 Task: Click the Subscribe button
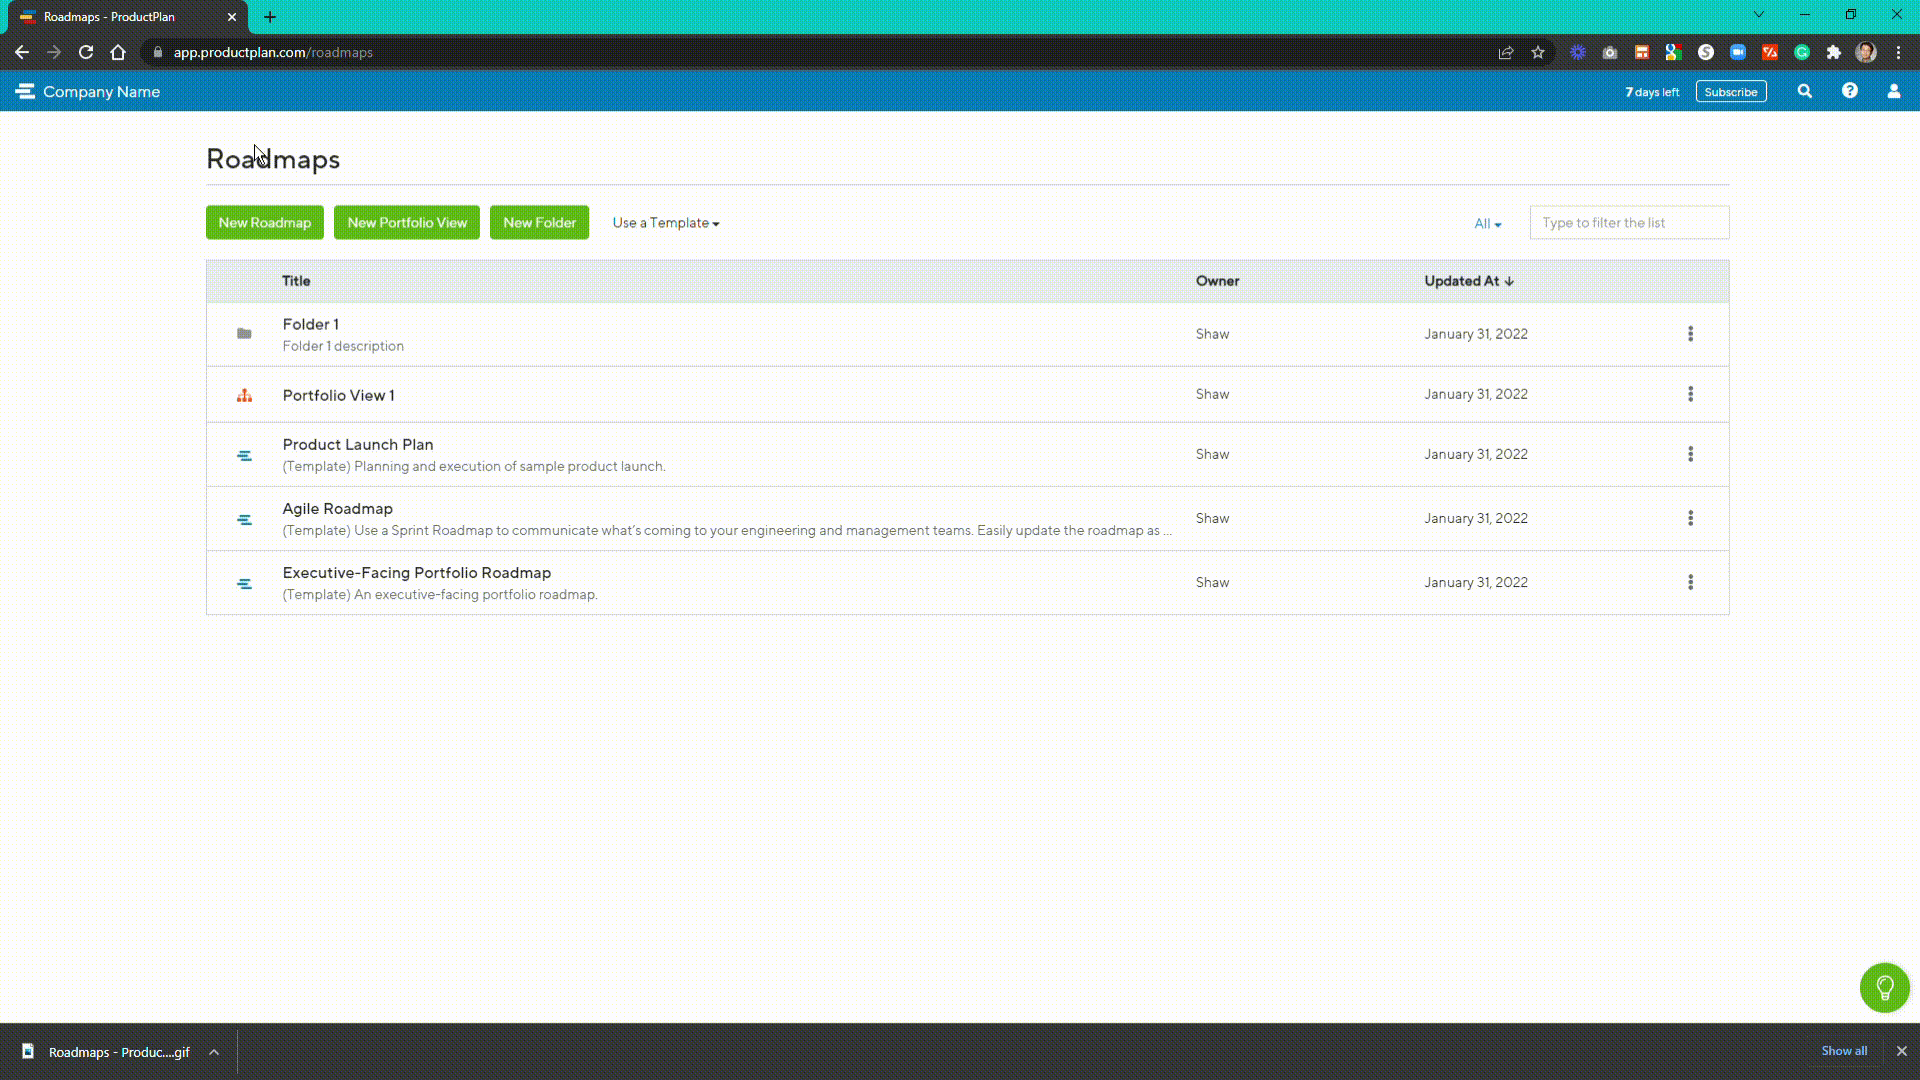(1731, 92)
